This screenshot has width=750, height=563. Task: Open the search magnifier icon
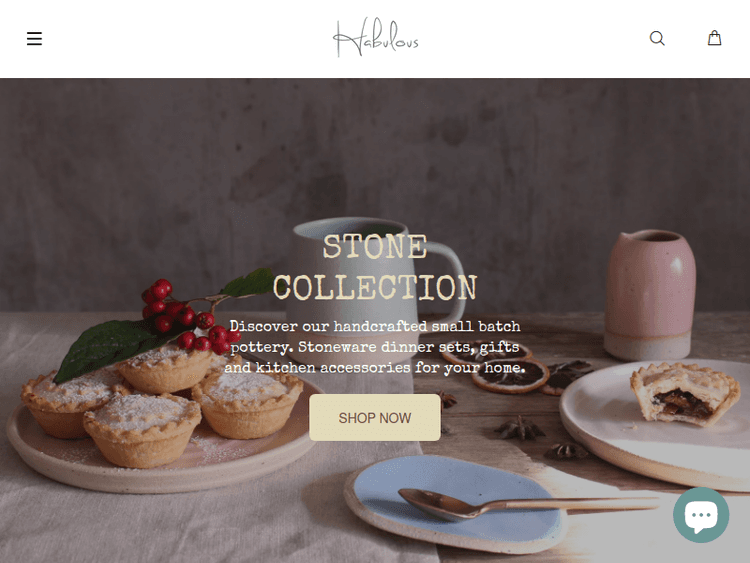coord(657,38)
